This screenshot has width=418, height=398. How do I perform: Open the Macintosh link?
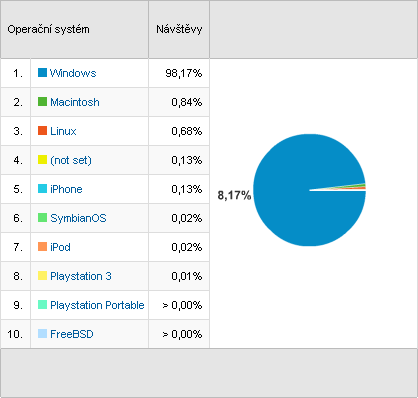coord(75,102)
